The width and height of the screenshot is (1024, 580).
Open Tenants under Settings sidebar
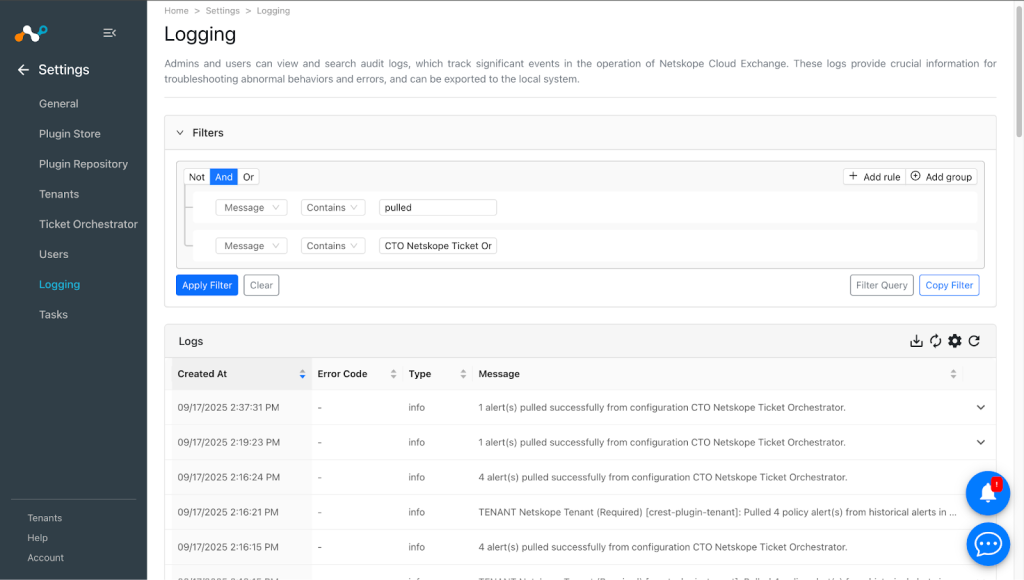[59, 194]
